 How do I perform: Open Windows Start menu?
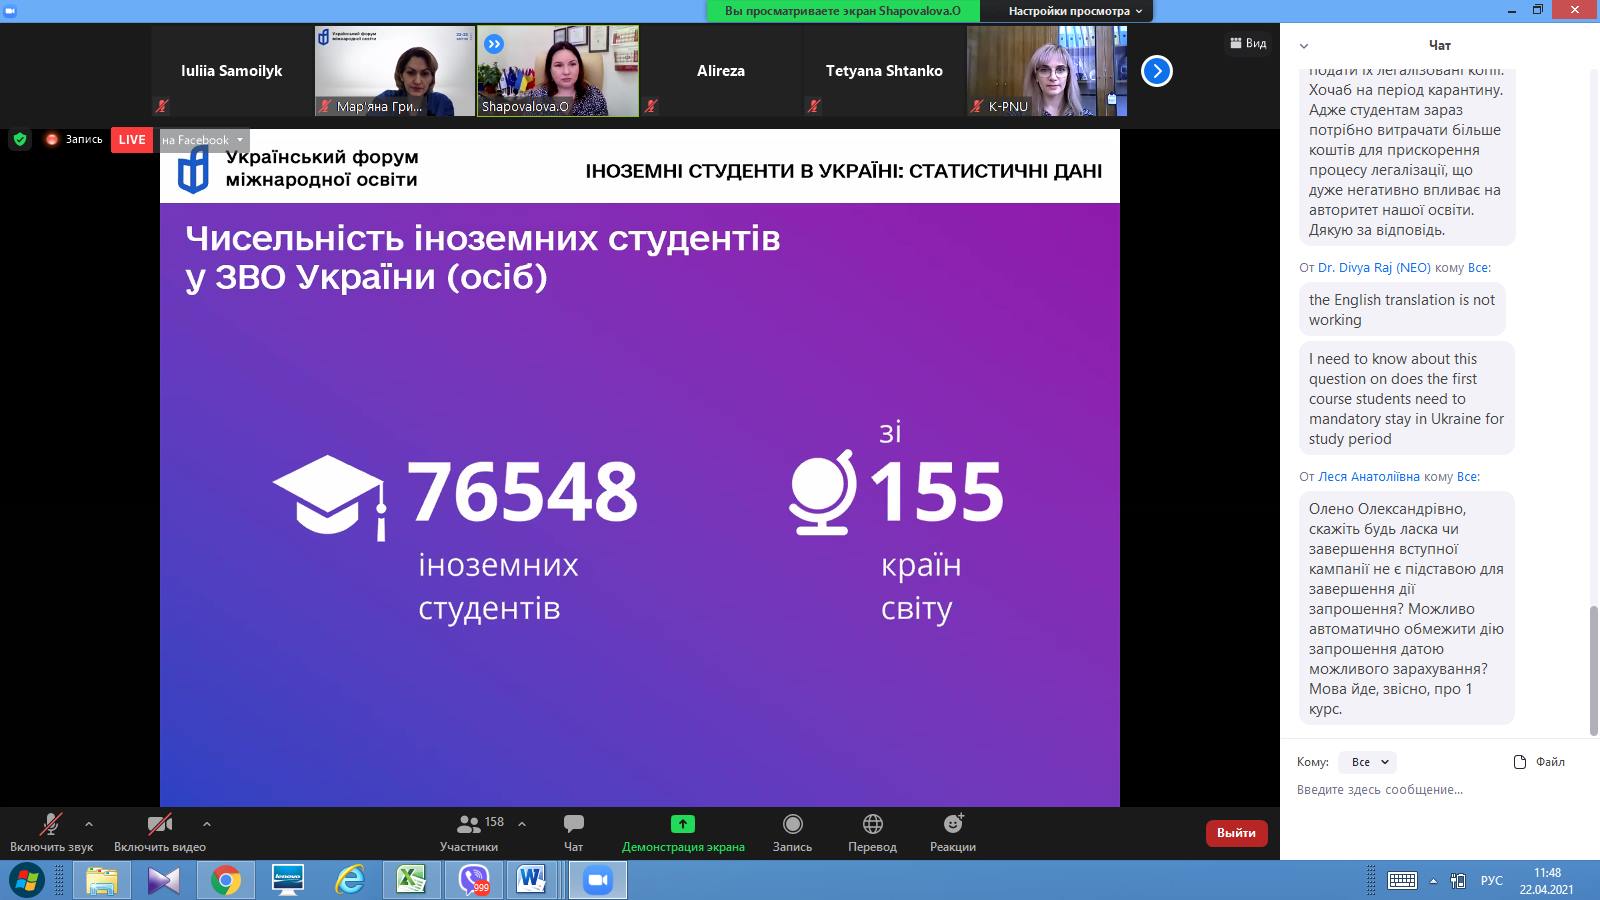tap(26, 880)
